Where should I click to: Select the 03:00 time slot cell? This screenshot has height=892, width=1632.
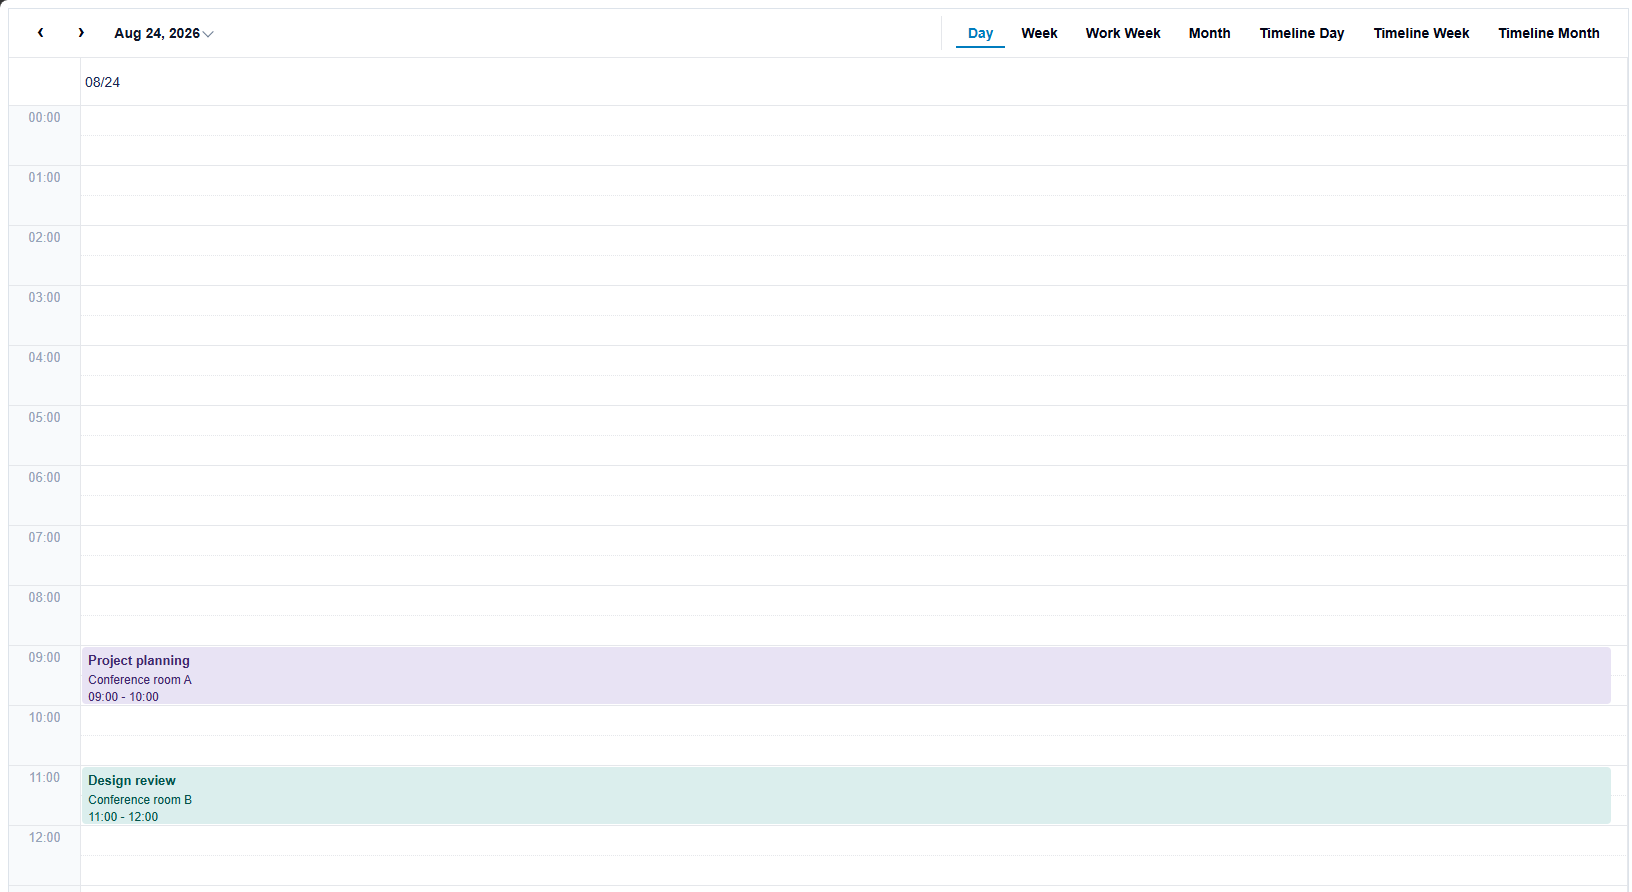click(x=853, y=301)
